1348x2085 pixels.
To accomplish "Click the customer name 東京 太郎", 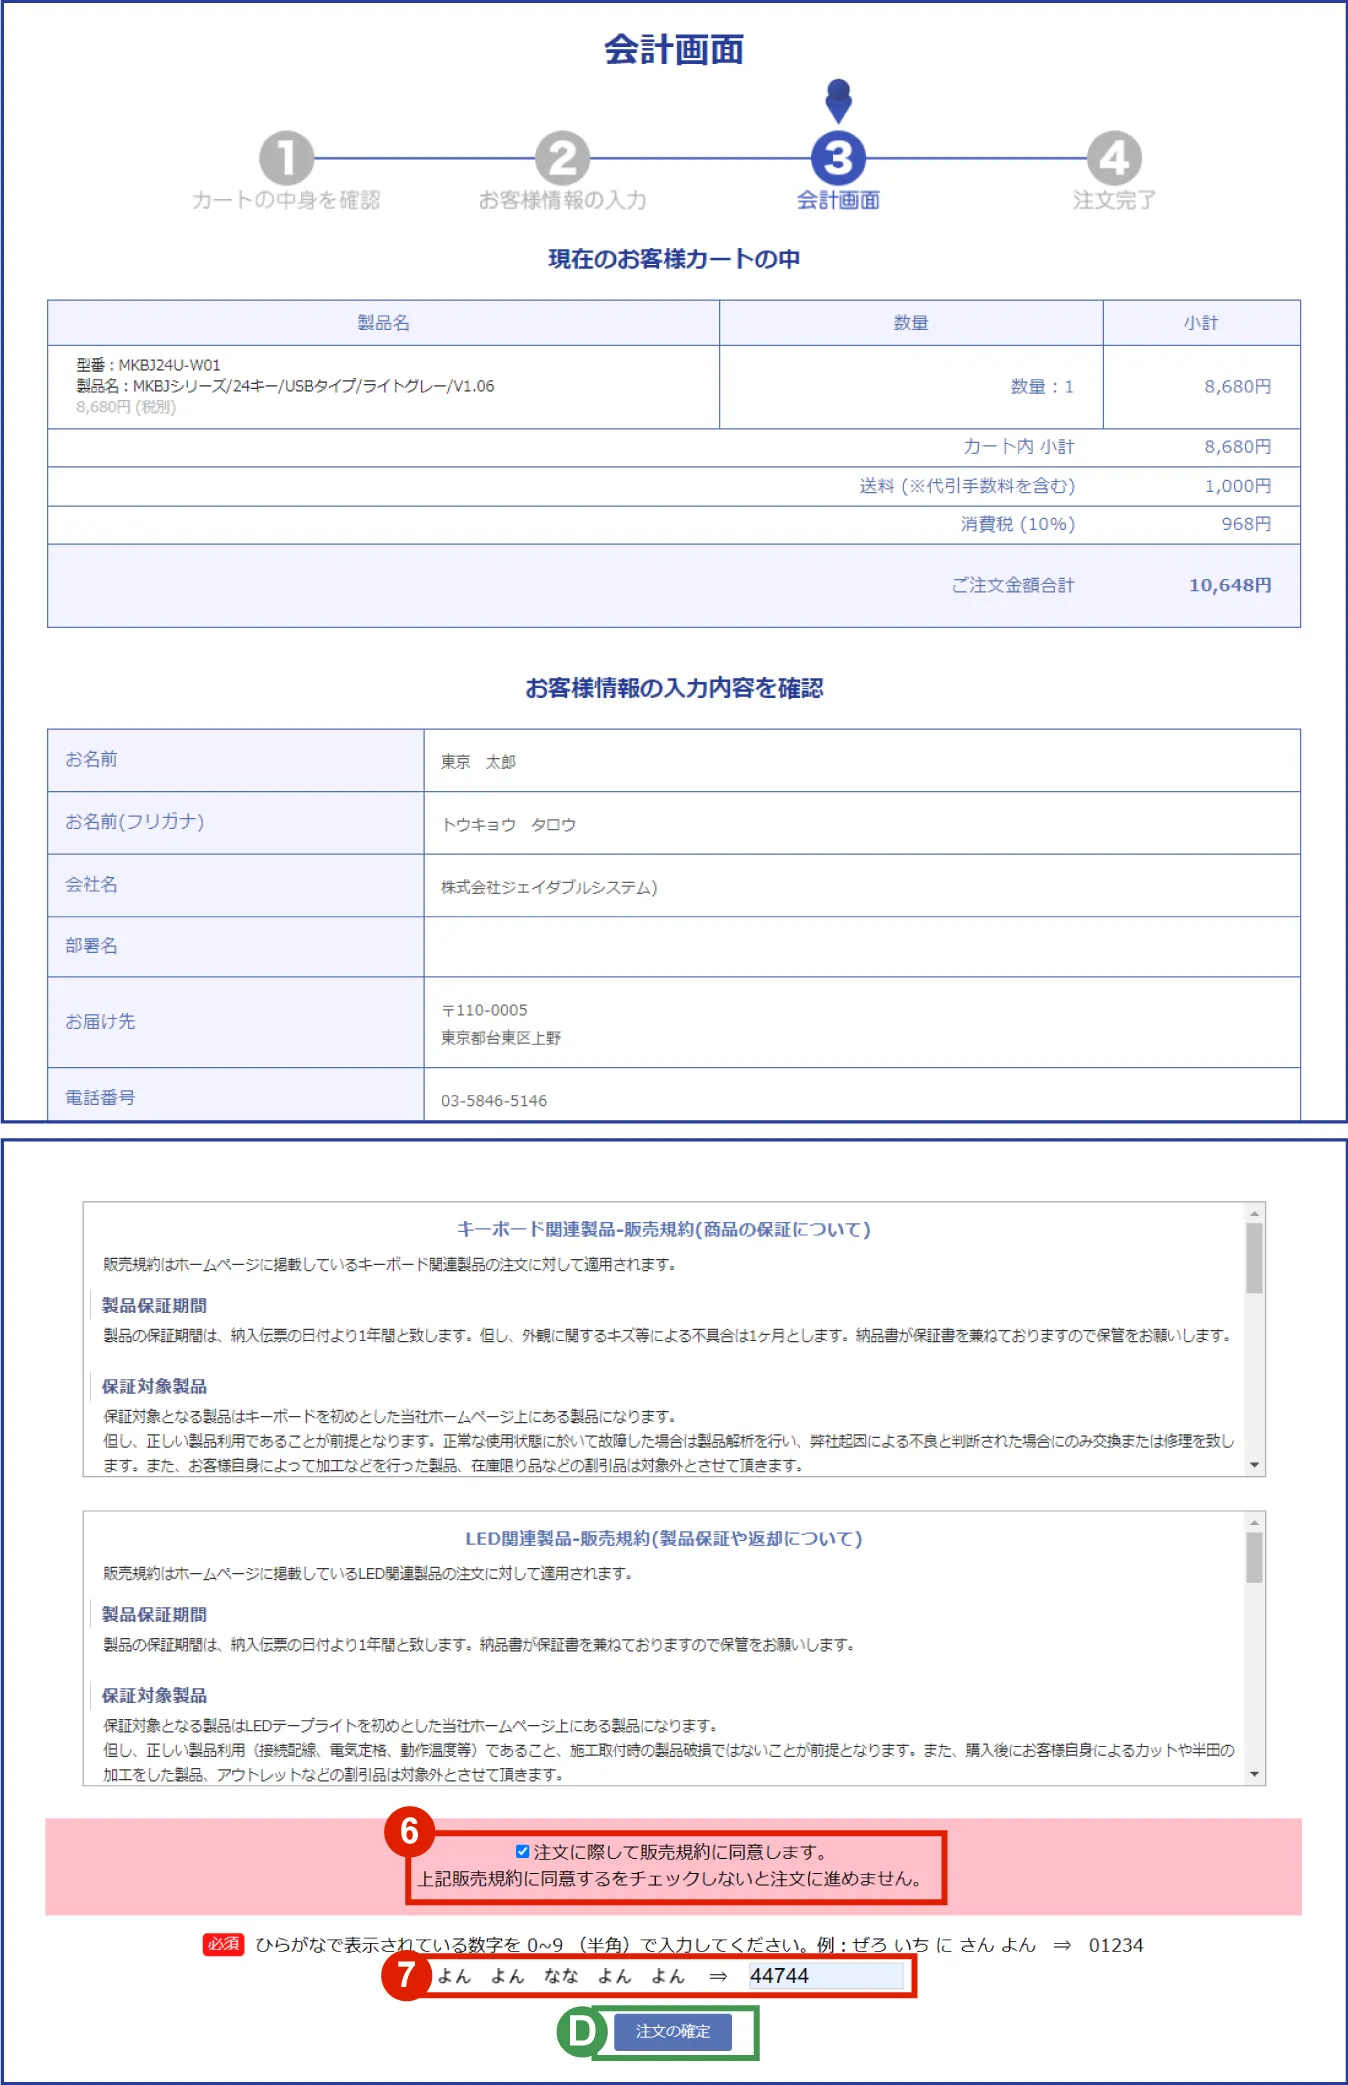I will 478,762.
